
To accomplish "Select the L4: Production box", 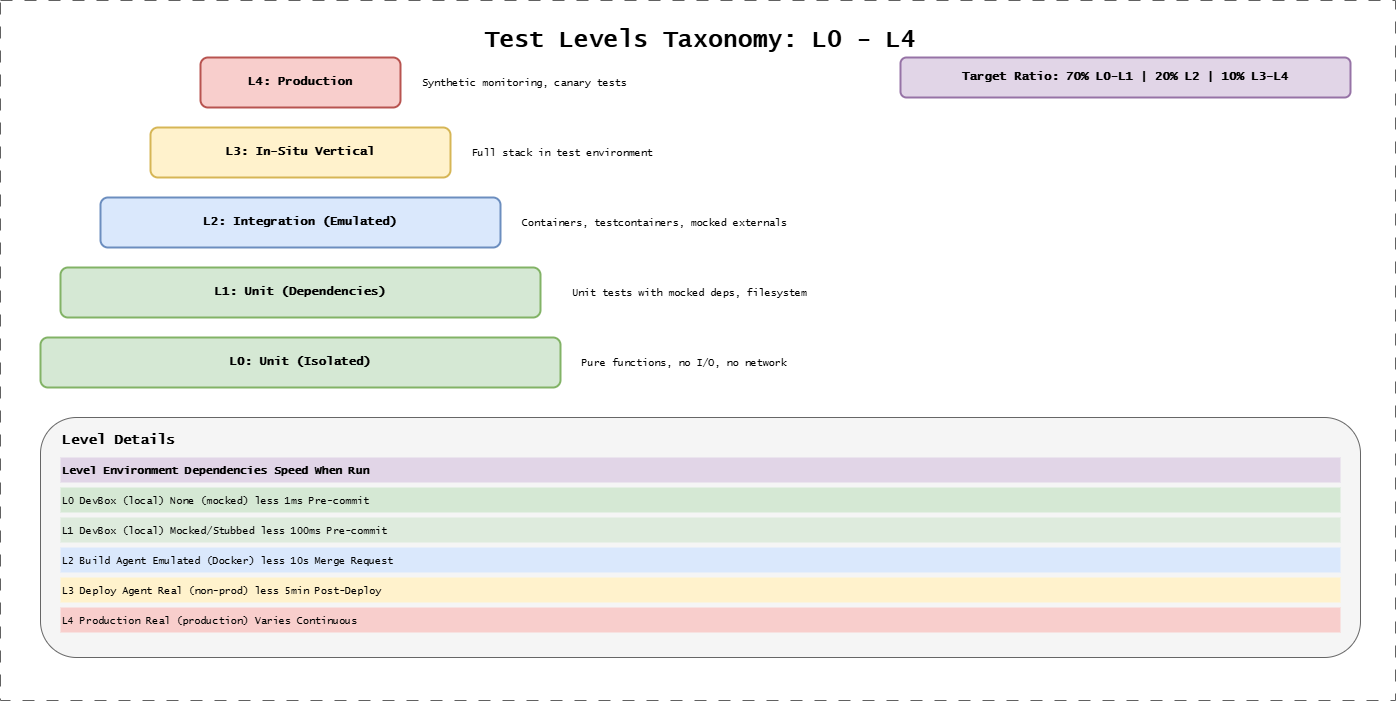I will (300, 82).
